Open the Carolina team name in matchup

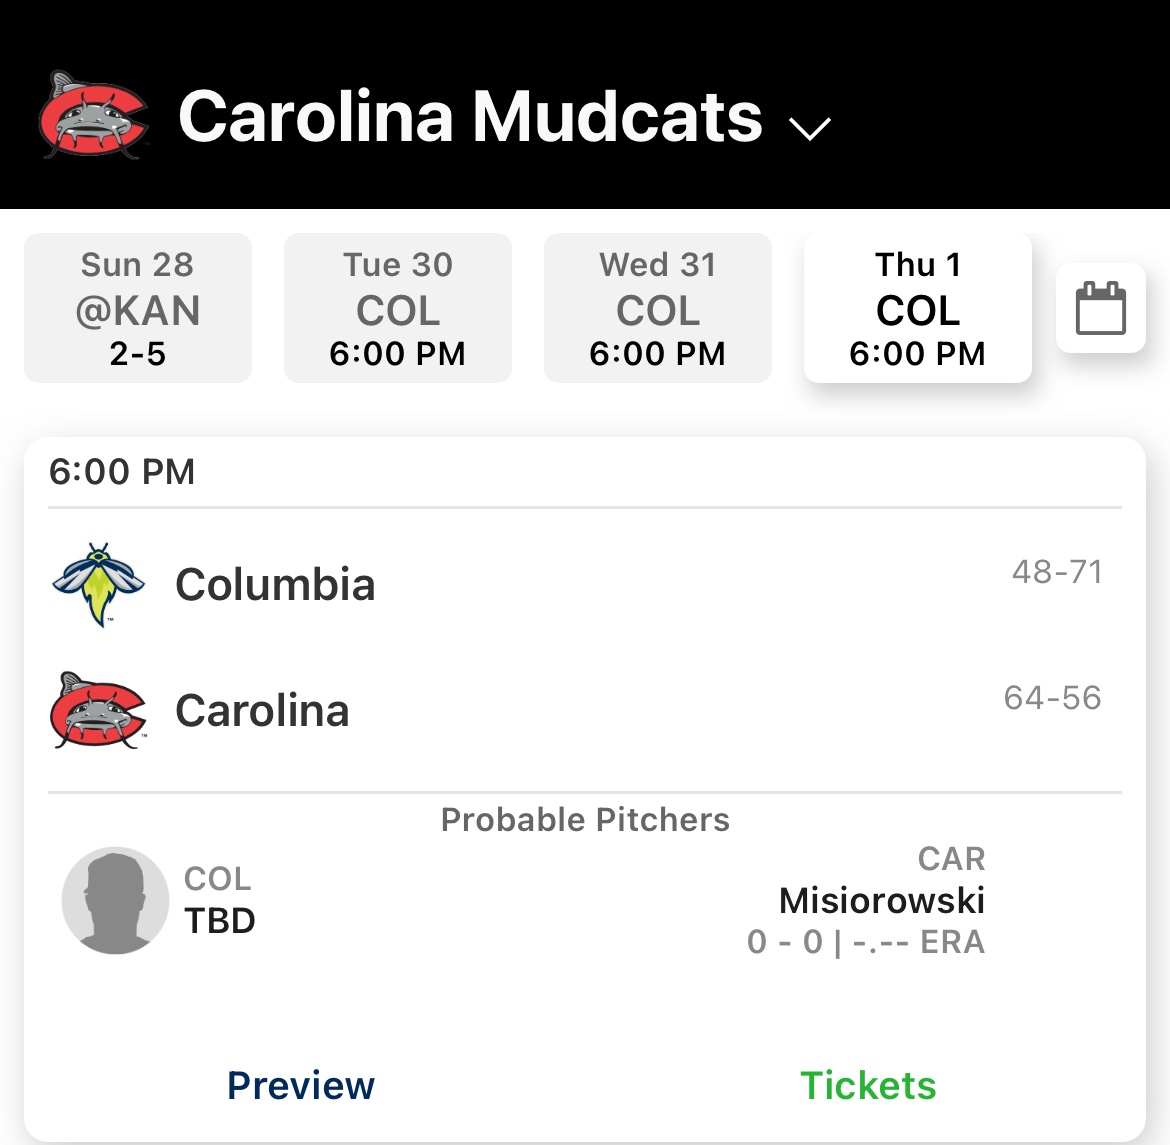point(262,711)
